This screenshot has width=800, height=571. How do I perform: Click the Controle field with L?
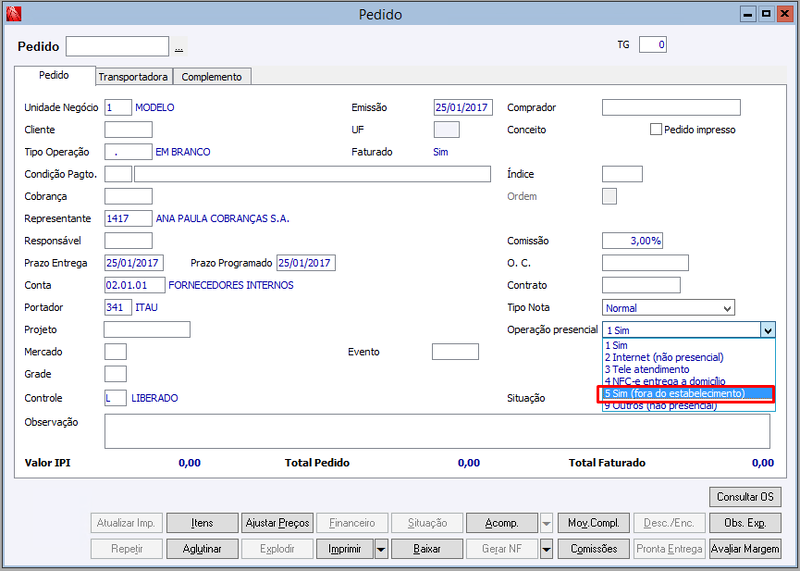point(115,398)
